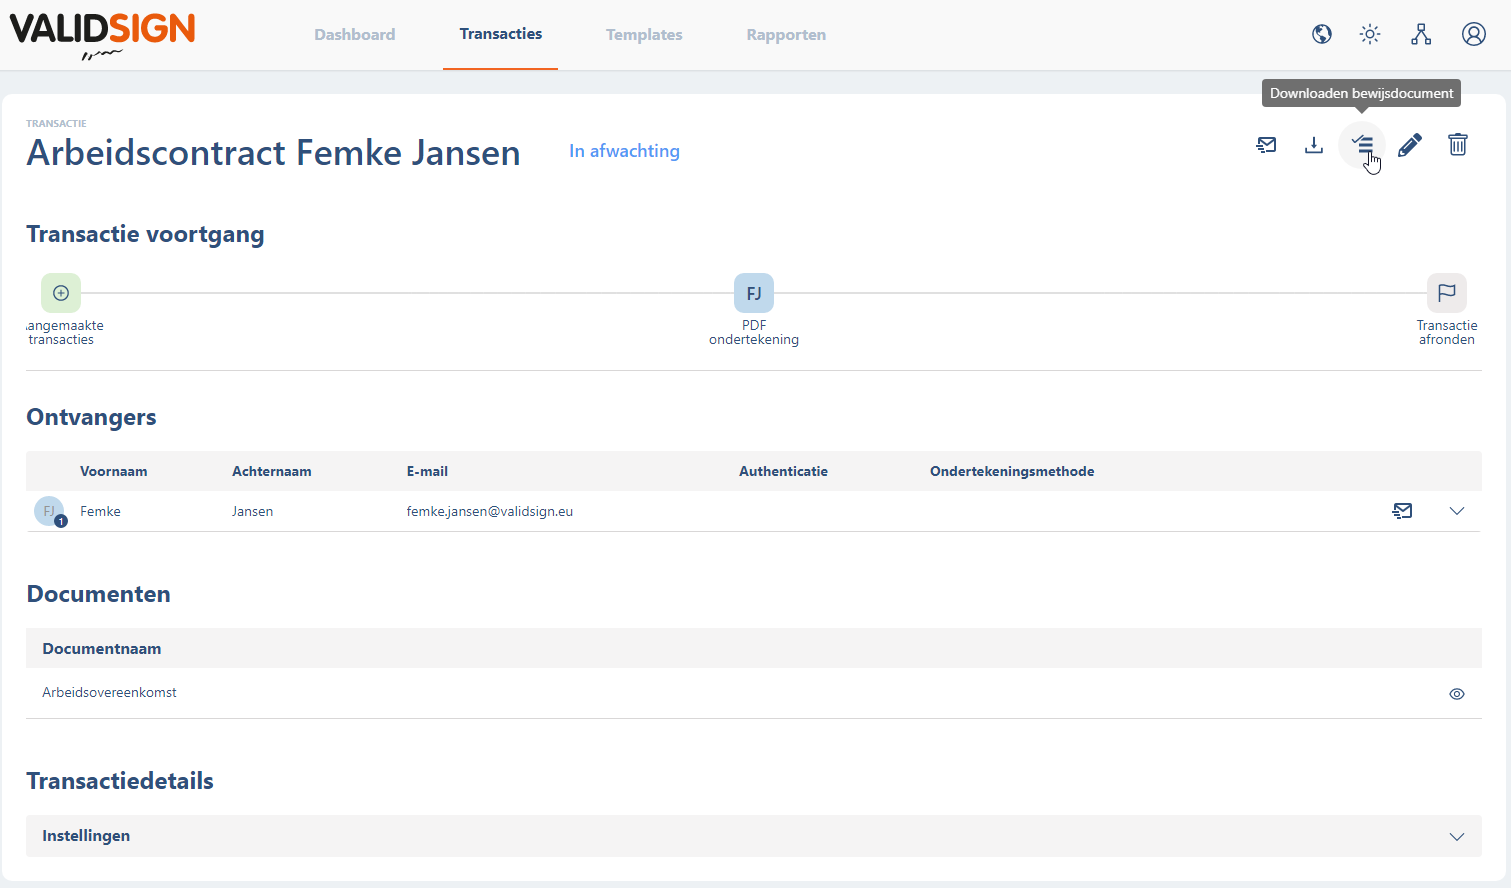Download the evidence summary (bewijsdocument)
This screenshot has width=1511, height=888.
point(1362,145)
